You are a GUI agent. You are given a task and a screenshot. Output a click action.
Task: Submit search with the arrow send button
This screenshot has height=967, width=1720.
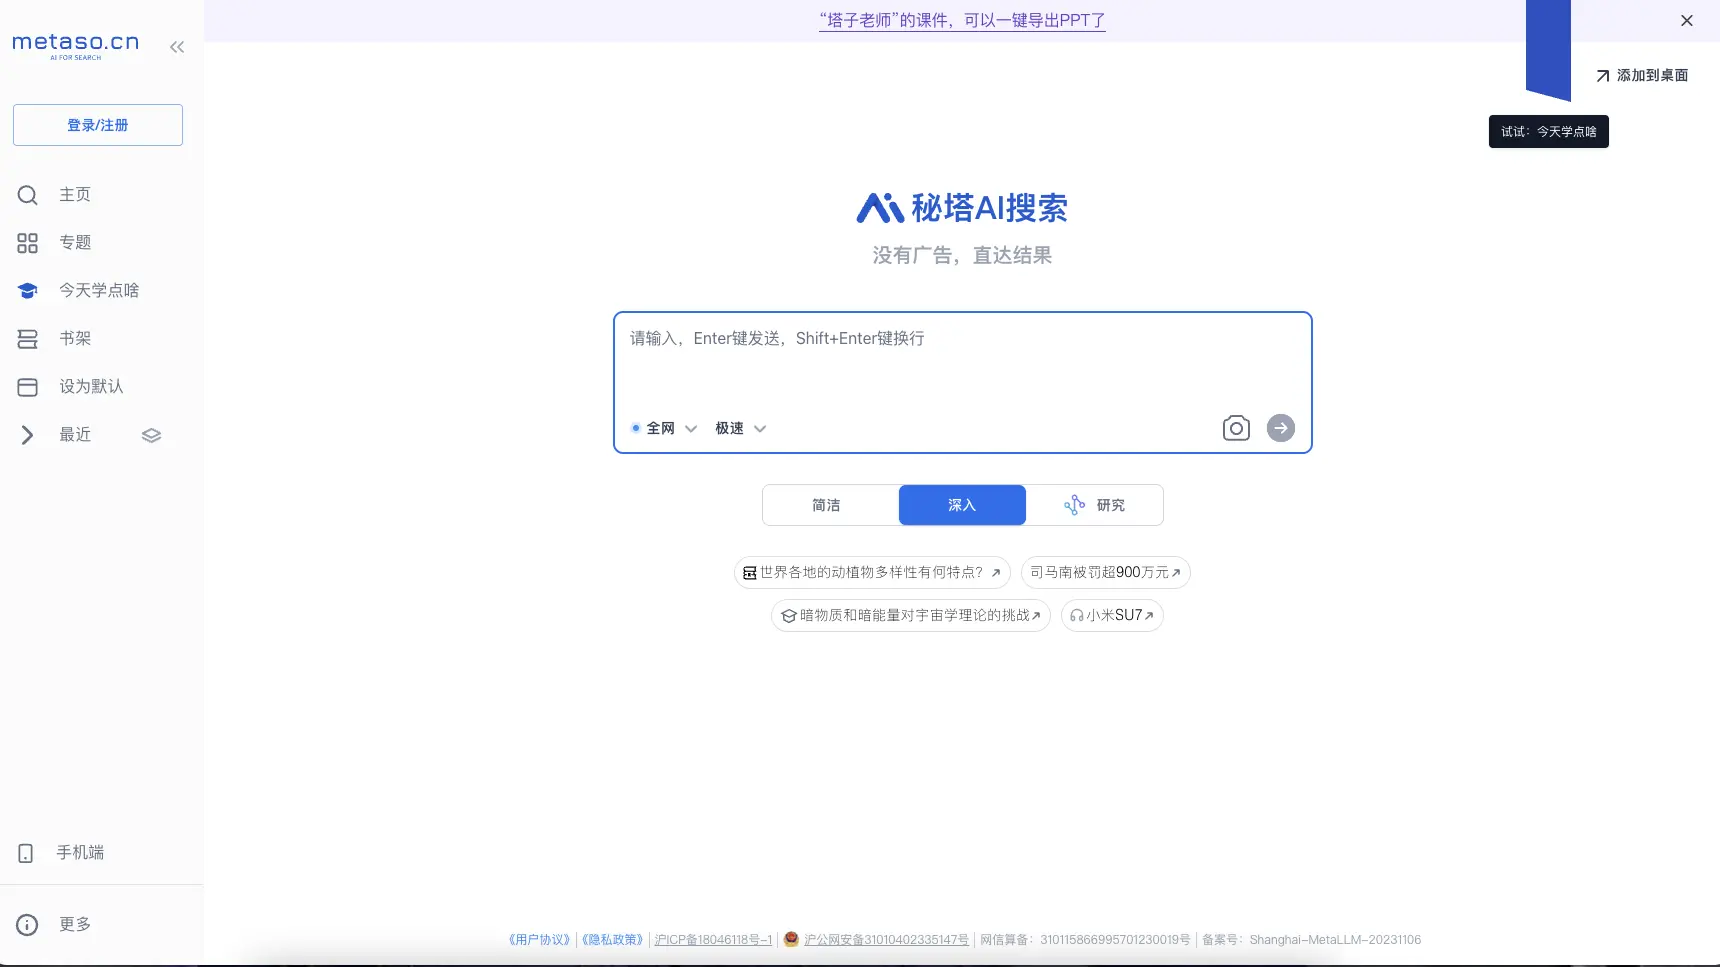(x=1281, y=428)
